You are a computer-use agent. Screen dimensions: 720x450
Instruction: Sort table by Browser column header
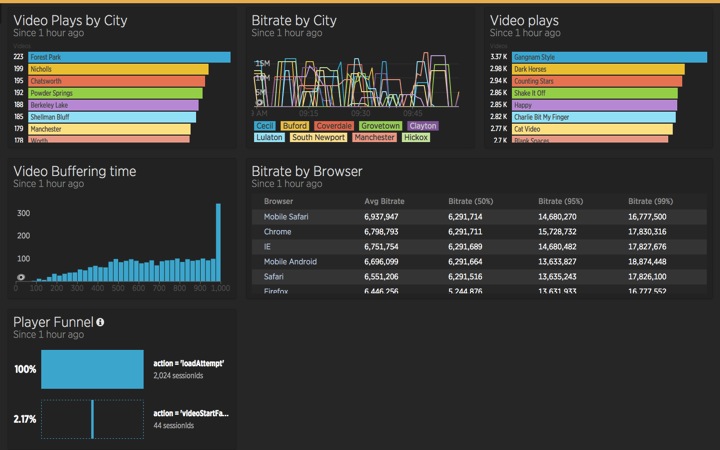click(278, 201)
